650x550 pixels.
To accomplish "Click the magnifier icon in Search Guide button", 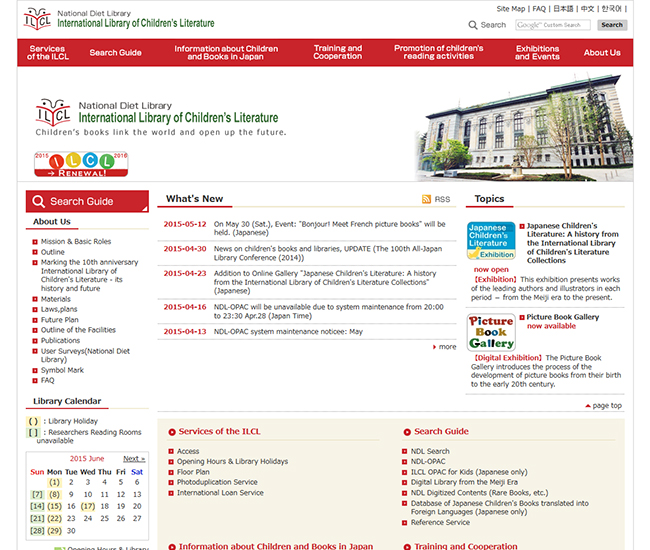I will pos(38,201).
